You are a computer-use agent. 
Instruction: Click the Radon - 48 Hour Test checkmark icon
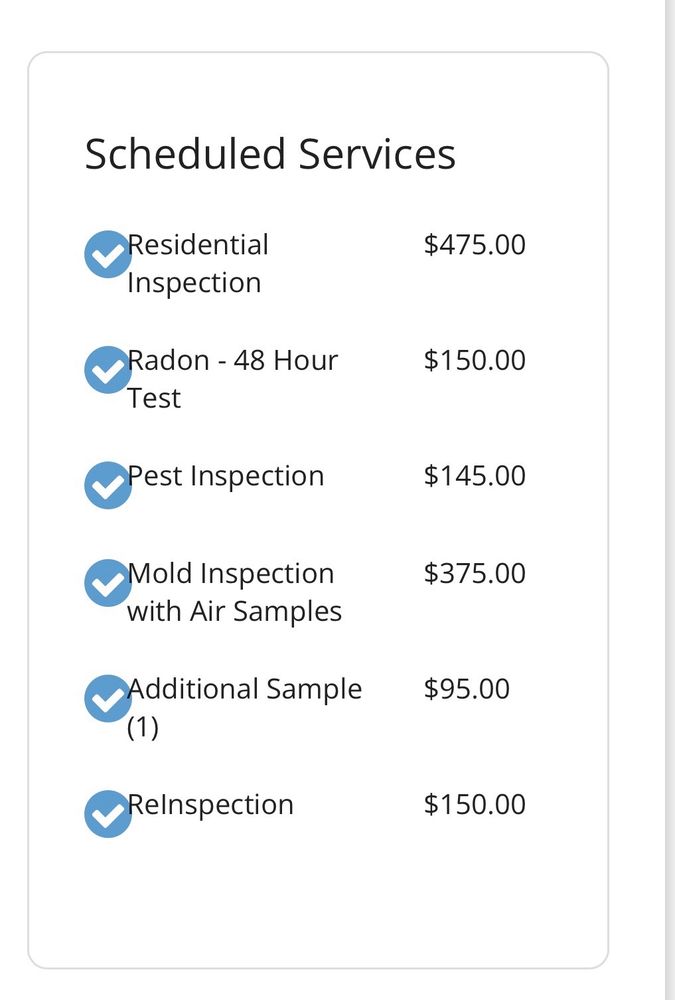point(107,369)
